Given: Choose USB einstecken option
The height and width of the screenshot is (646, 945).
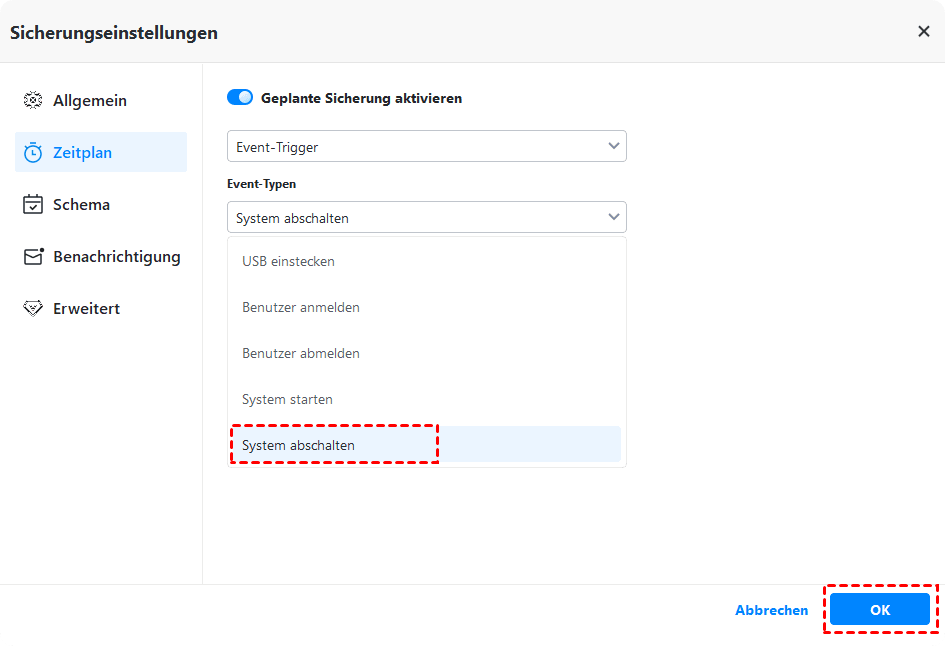Looking at the screenshot, I should tap(289, 262).
